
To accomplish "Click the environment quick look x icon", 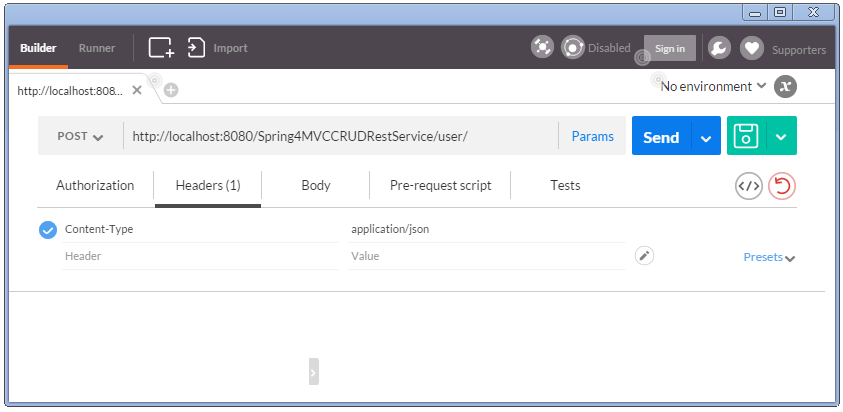I will point(786,86).
